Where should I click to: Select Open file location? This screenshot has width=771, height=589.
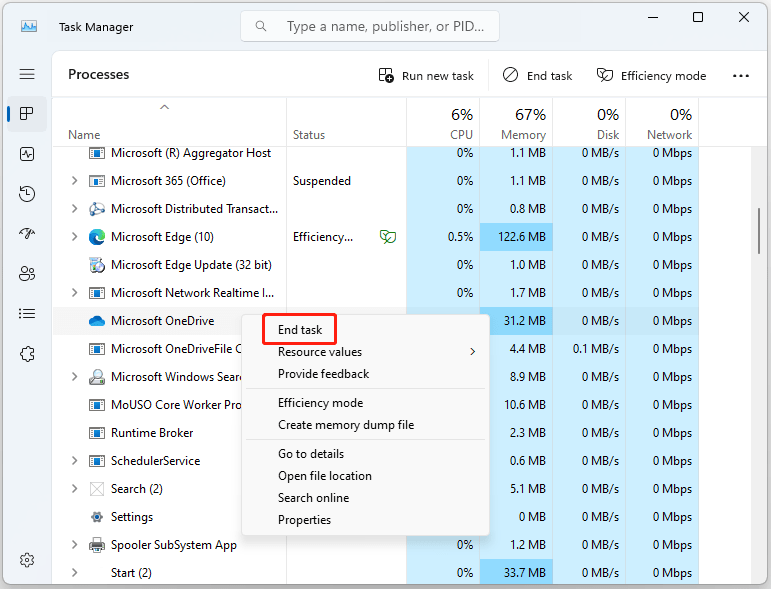(365, 476)
